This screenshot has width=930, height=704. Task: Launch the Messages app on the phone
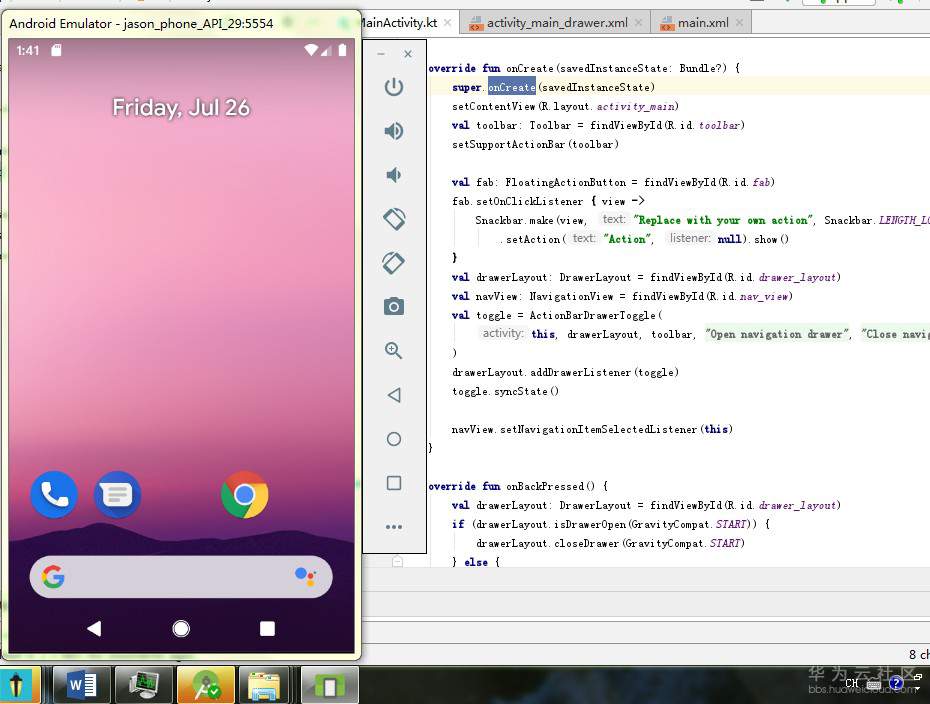[x=118, y=495]
